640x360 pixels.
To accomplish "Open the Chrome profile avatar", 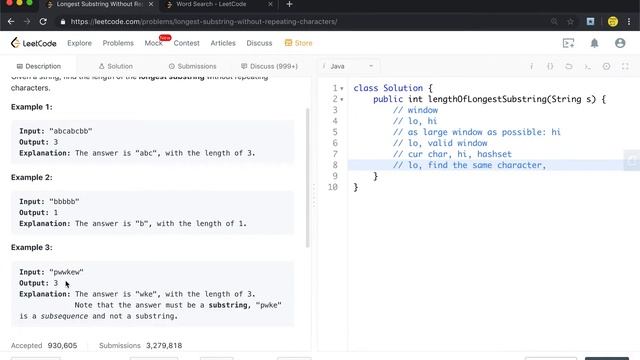I will tap(613, 21).
